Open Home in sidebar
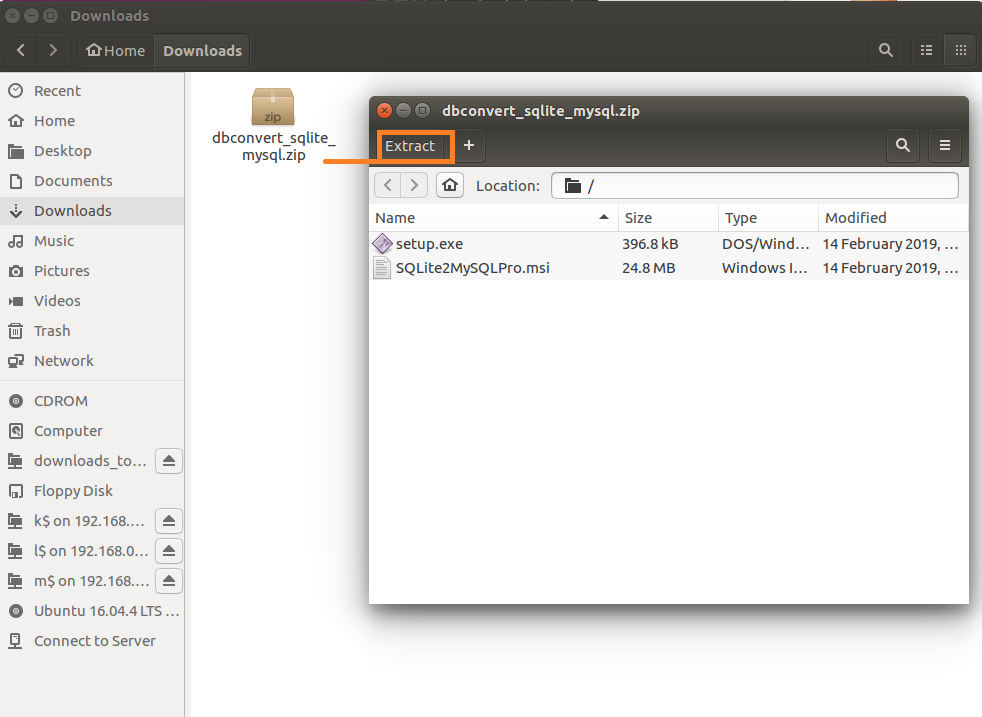Viewport: 982px width, 717px height. [x=92, y=121]
